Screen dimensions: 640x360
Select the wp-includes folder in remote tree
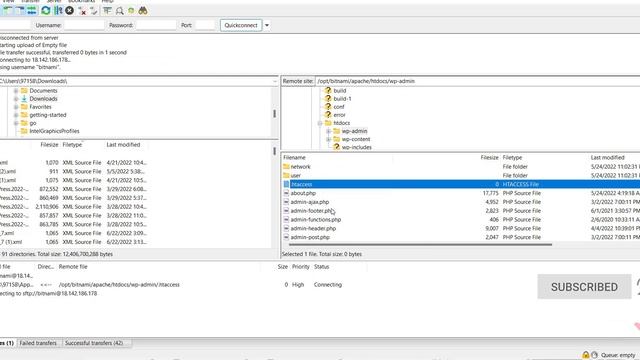click(356, 147)
